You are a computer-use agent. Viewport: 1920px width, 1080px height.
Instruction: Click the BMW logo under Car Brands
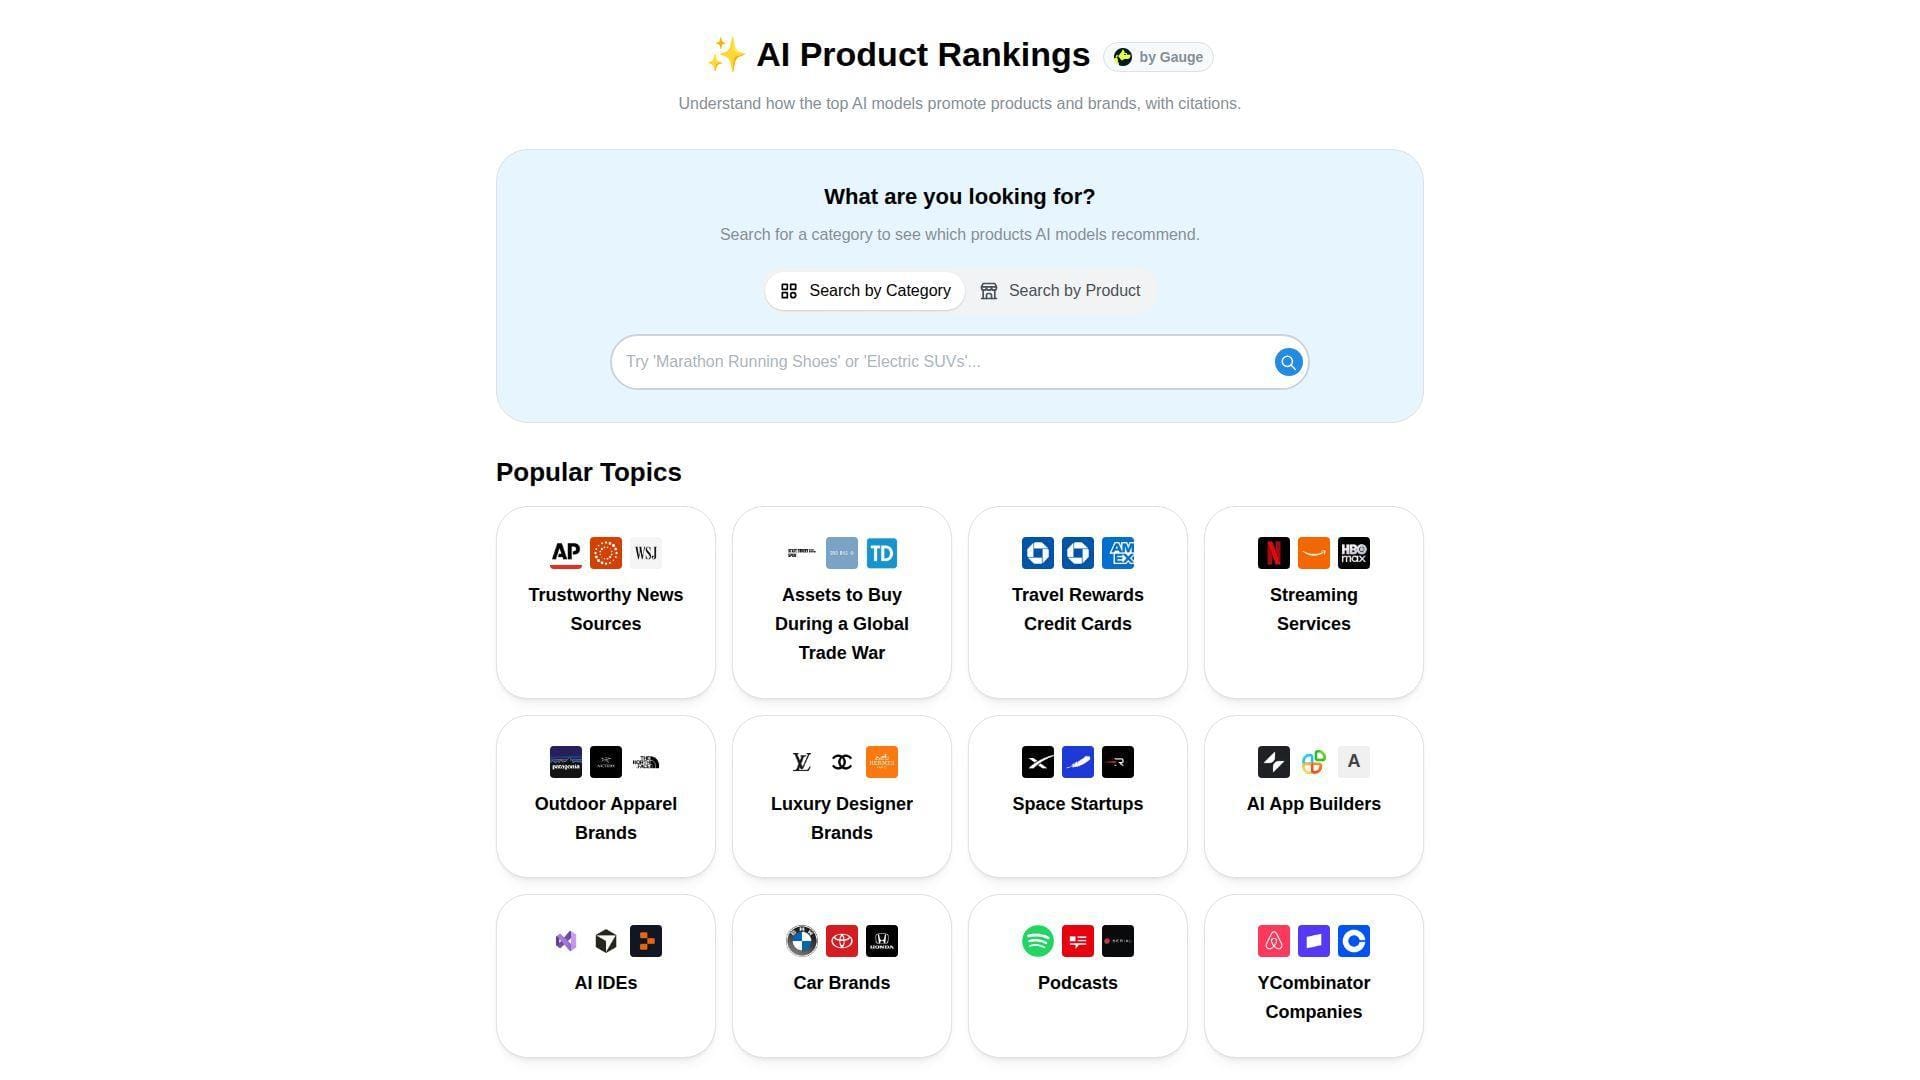pos(802,940)
